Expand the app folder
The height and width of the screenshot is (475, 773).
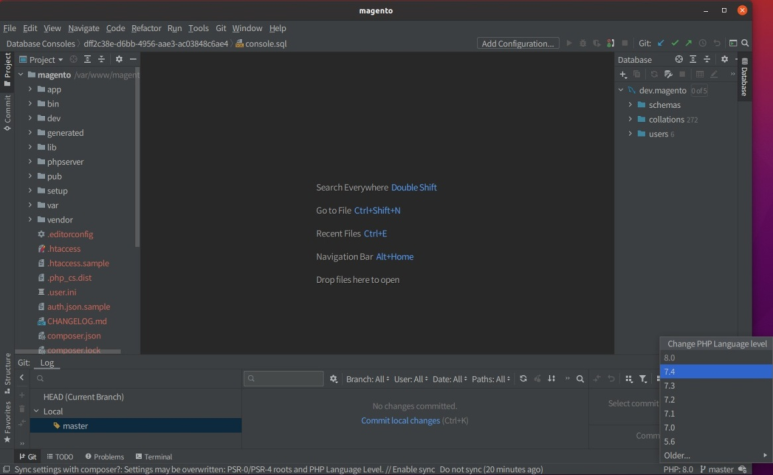(30, 89)
